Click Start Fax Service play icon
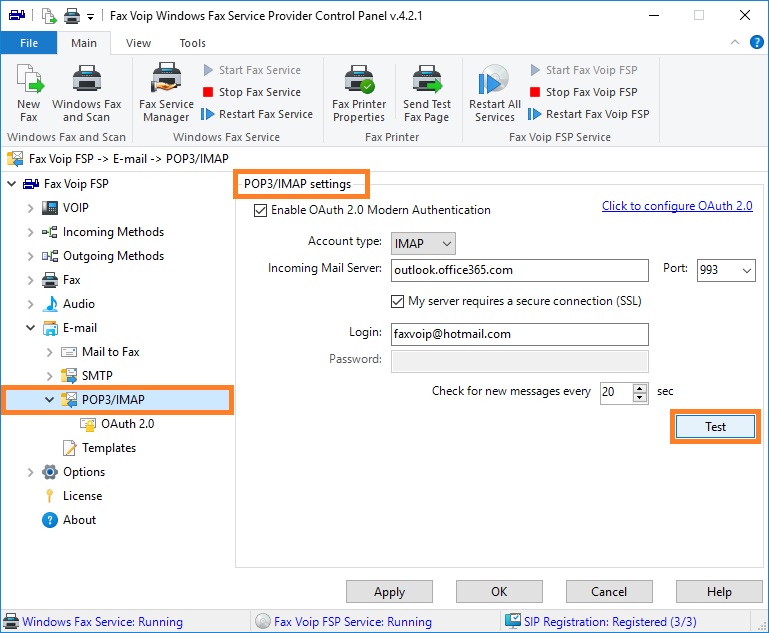Screen dimensions: 769x633 [208, 70]
